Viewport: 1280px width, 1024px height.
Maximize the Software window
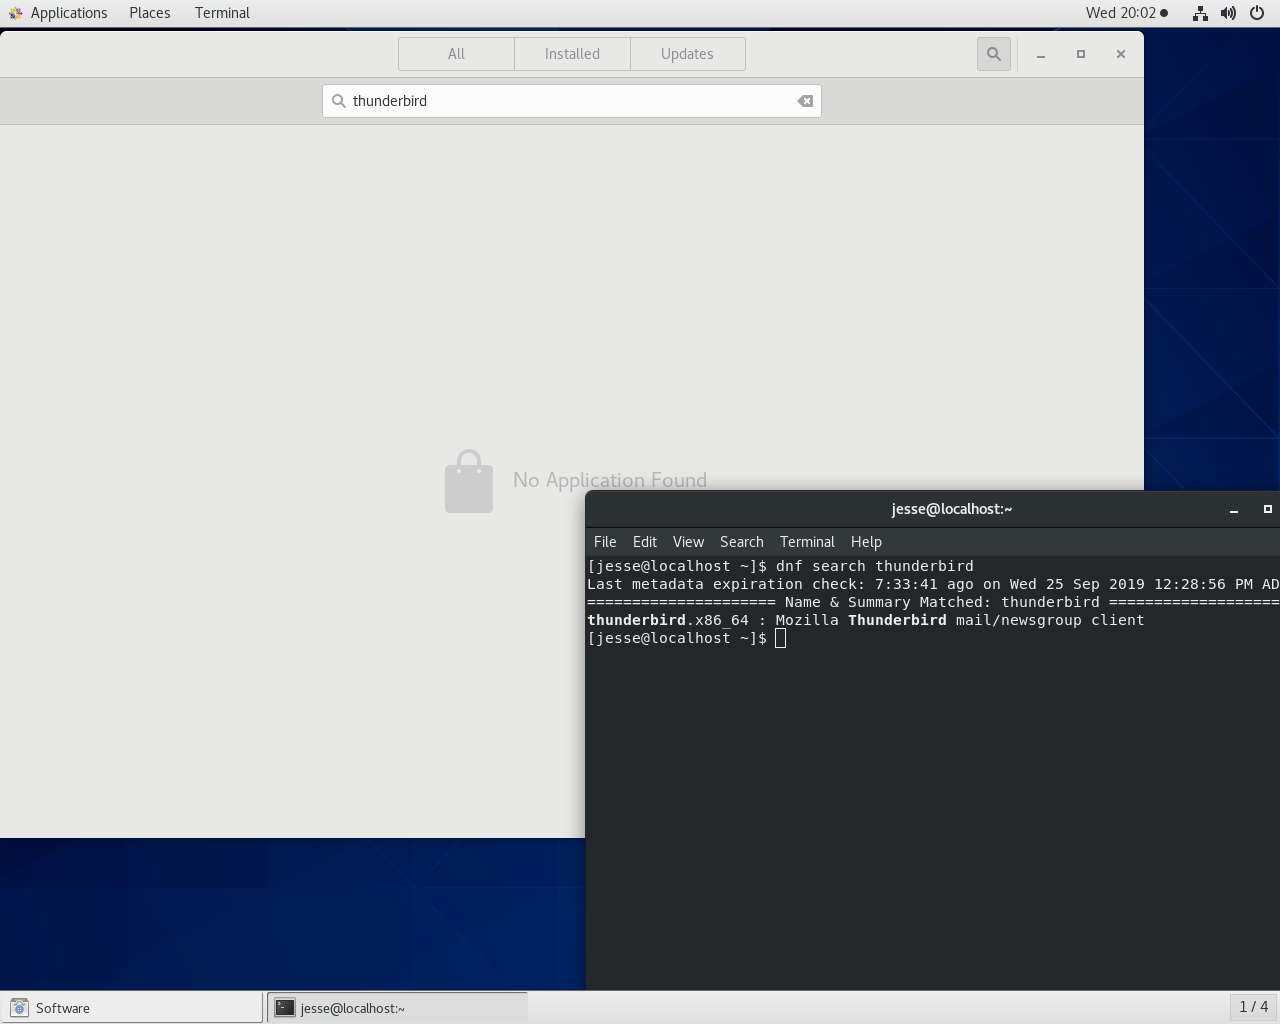tap(1081, 54)
